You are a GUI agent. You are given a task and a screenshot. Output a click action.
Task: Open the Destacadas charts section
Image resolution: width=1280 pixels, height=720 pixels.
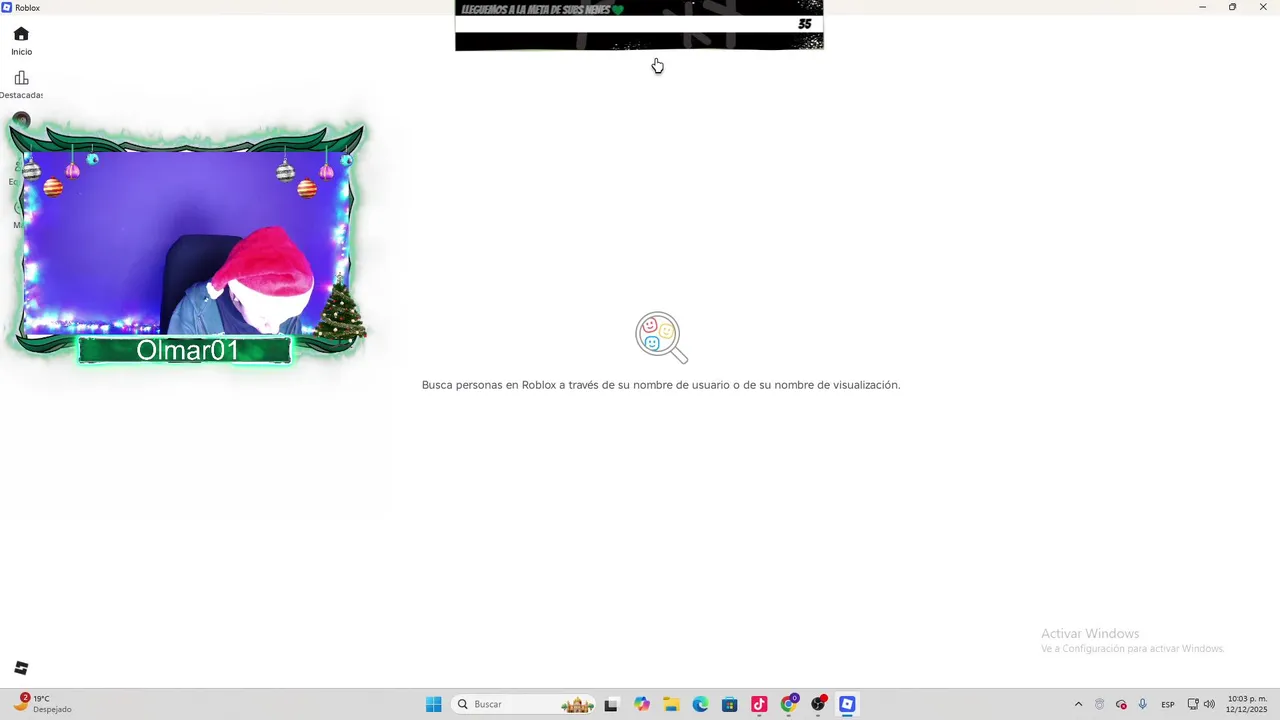(21, 85)
